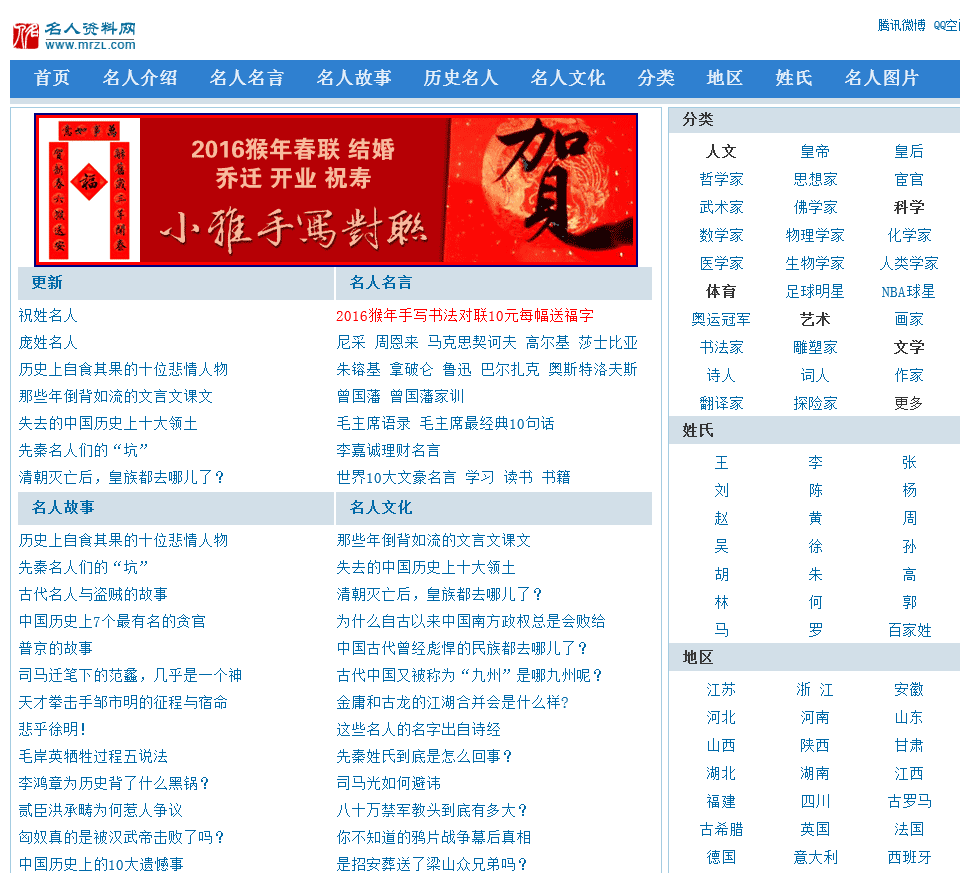Open 王 surname link

point(721,462)
